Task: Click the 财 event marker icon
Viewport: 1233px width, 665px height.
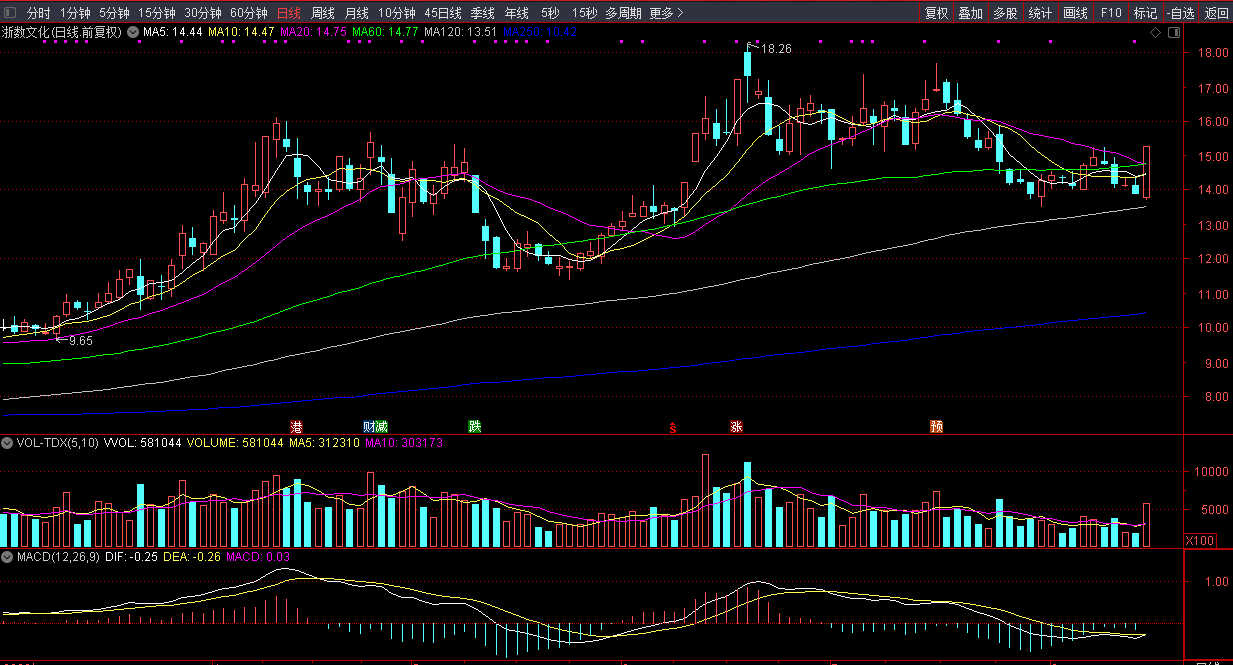Action: [369, 427]
